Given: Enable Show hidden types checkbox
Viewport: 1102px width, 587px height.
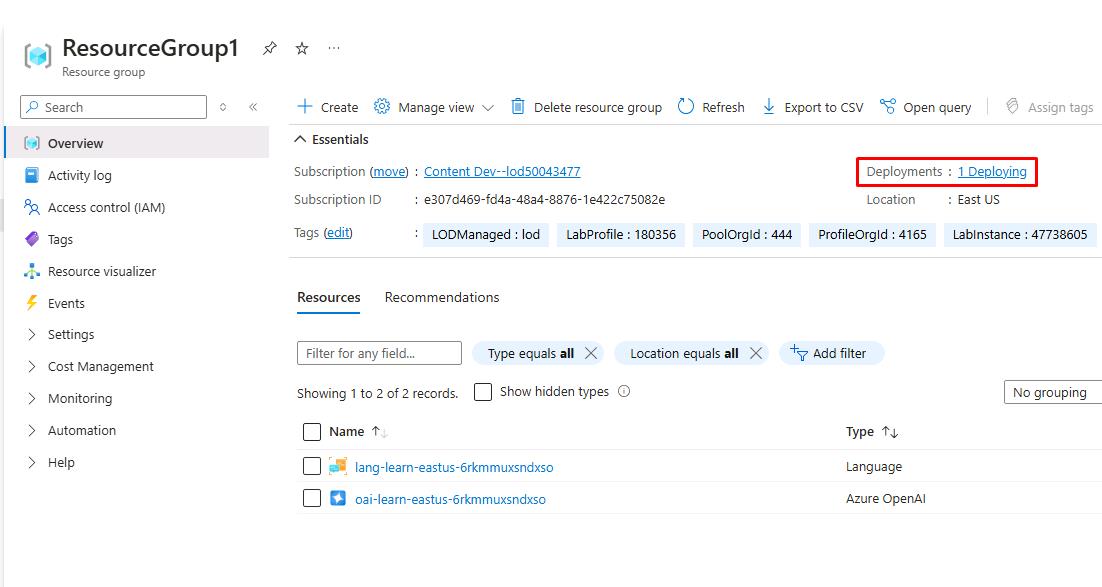Looking at the screenshot, I should [483, 392].
